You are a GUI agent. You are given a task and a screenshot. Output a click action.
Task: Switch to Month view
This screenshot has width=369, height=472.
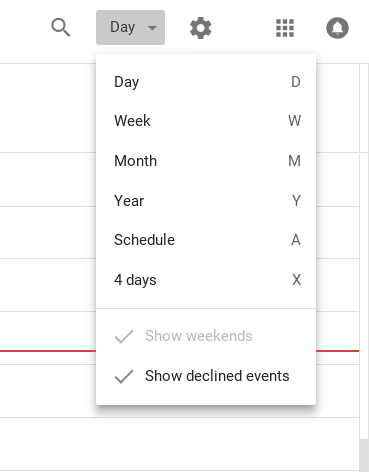pyautogui.click(x=206, y=161)
